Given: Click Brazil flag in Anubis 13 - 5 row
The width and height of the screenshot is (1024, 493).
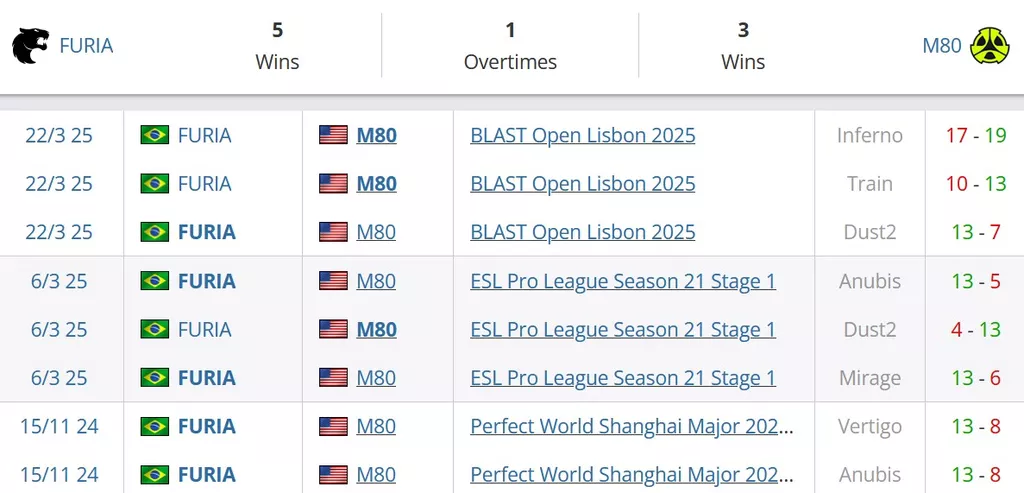Looking at the screenshot, I should (x=155, y=281).
